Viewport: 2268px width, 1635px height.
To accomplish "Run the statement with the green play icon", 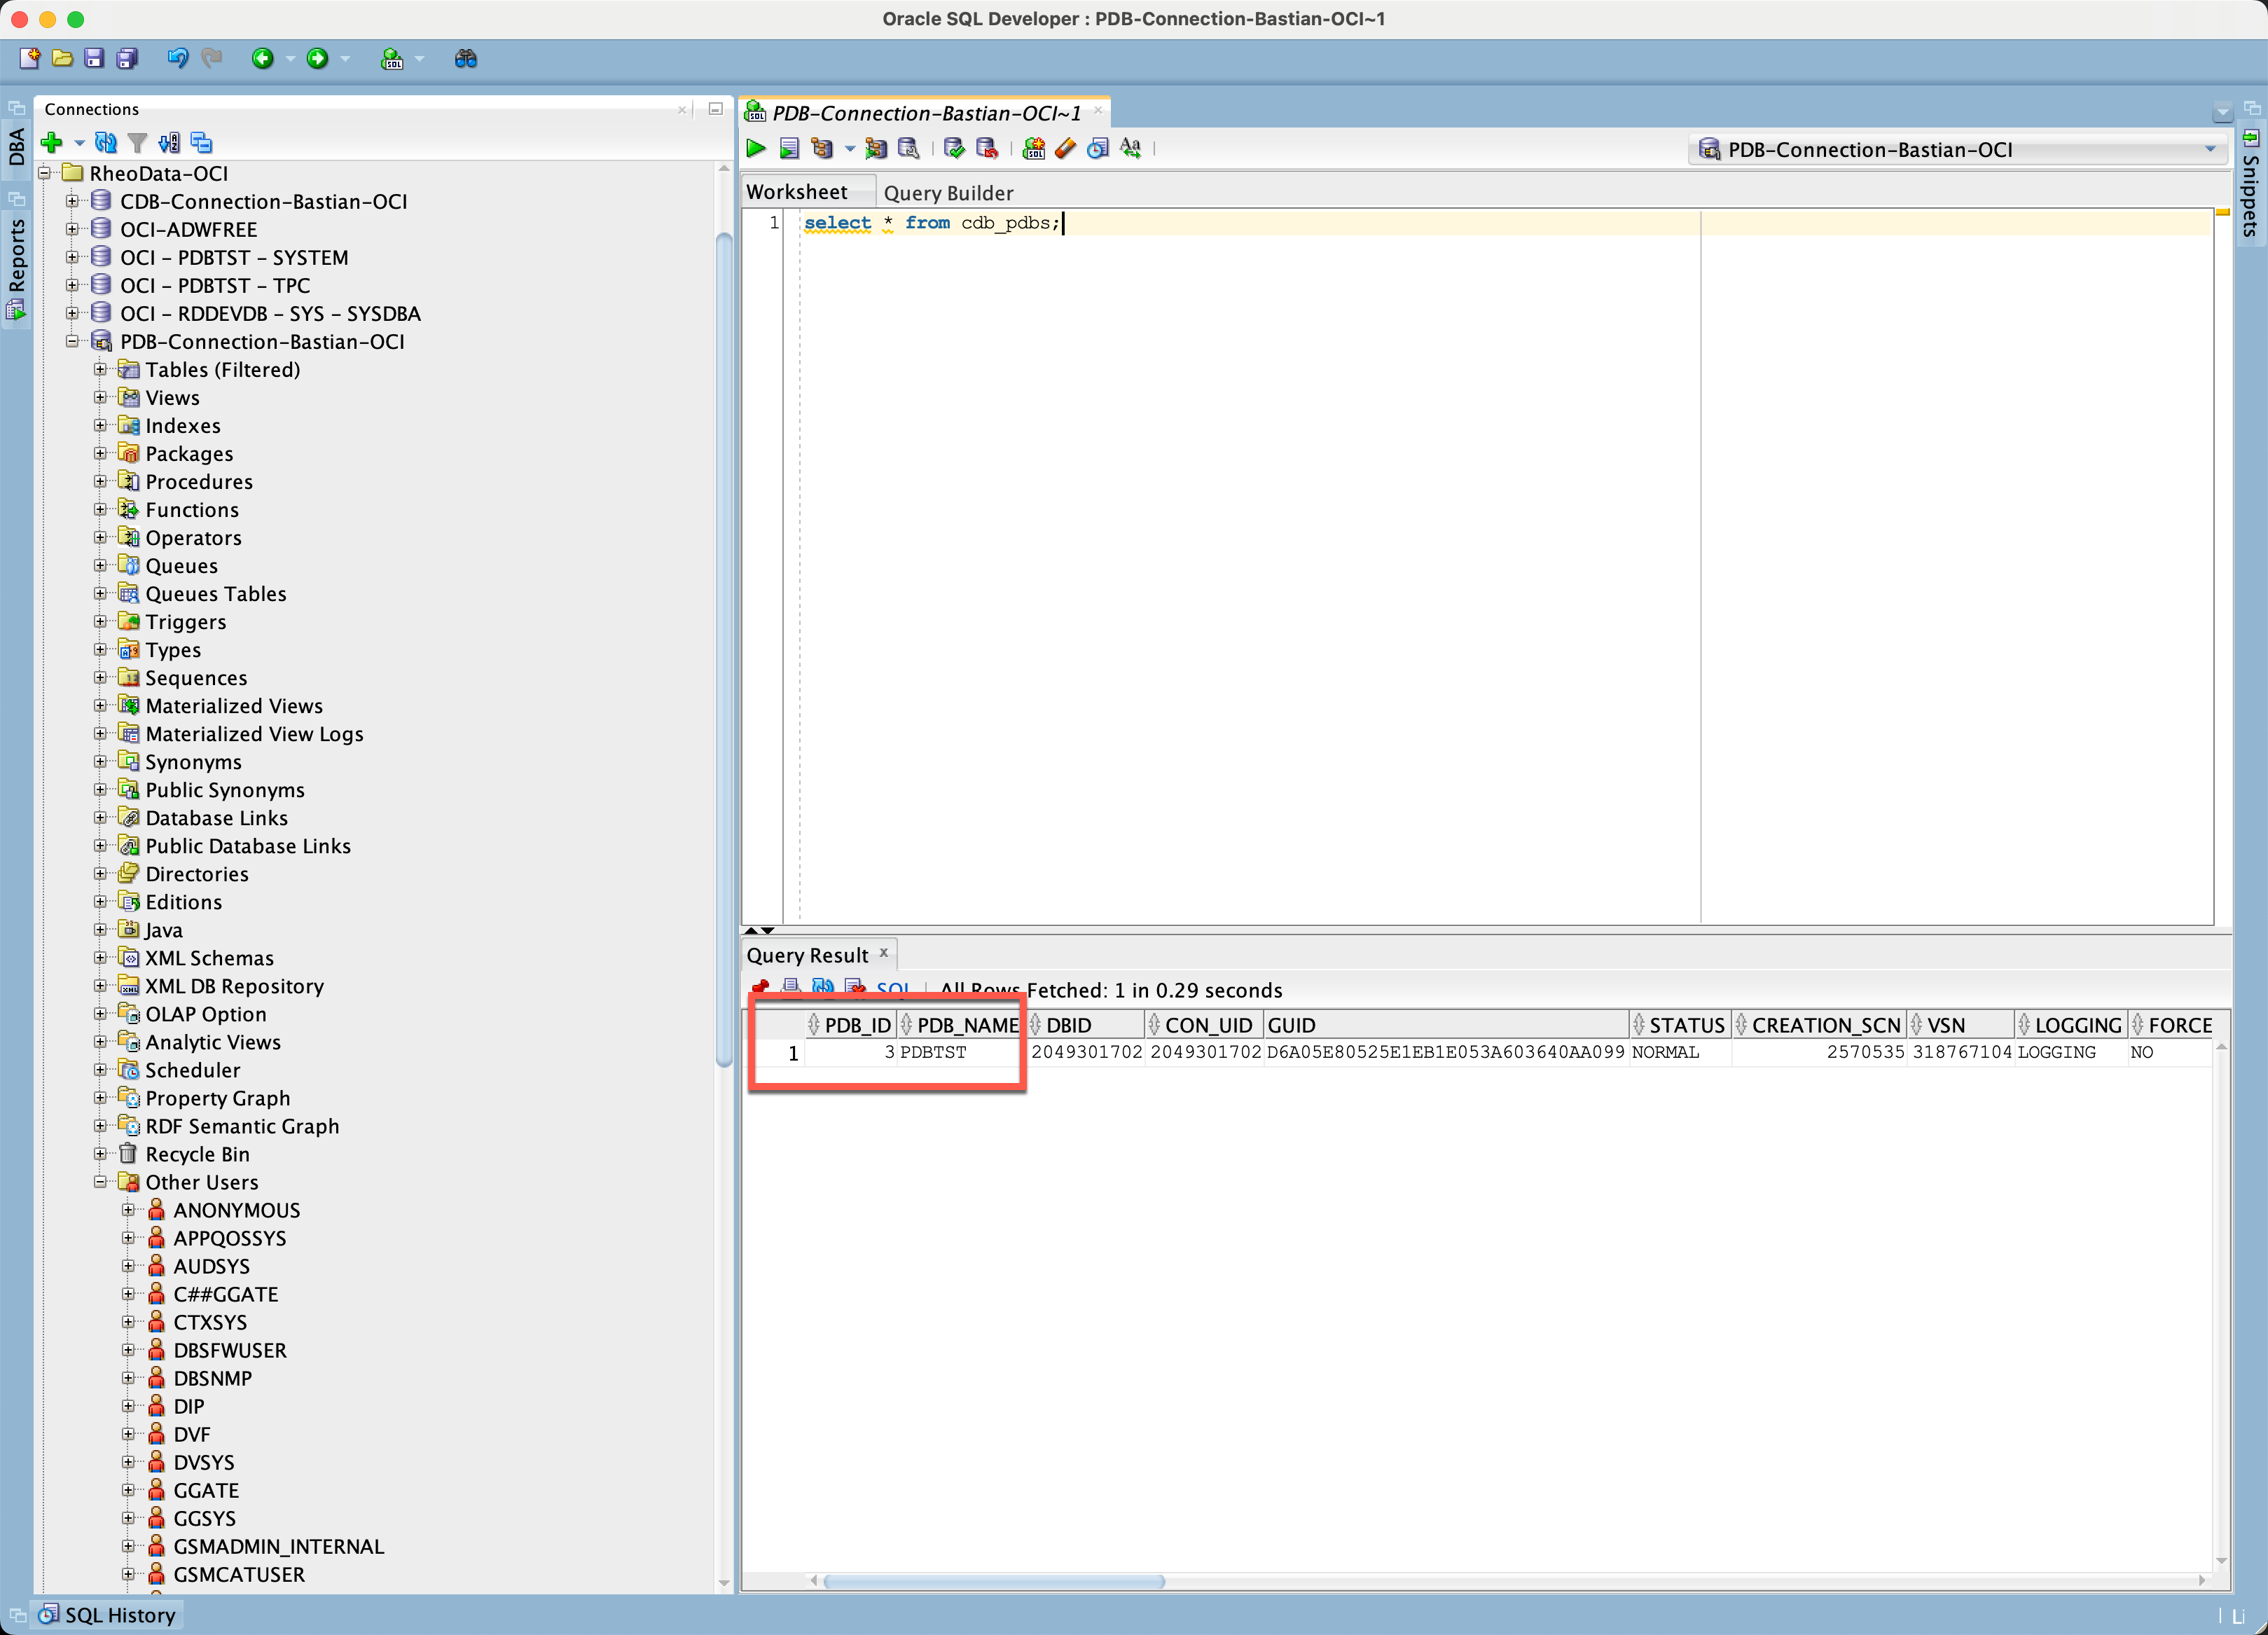I will (757, 149).
